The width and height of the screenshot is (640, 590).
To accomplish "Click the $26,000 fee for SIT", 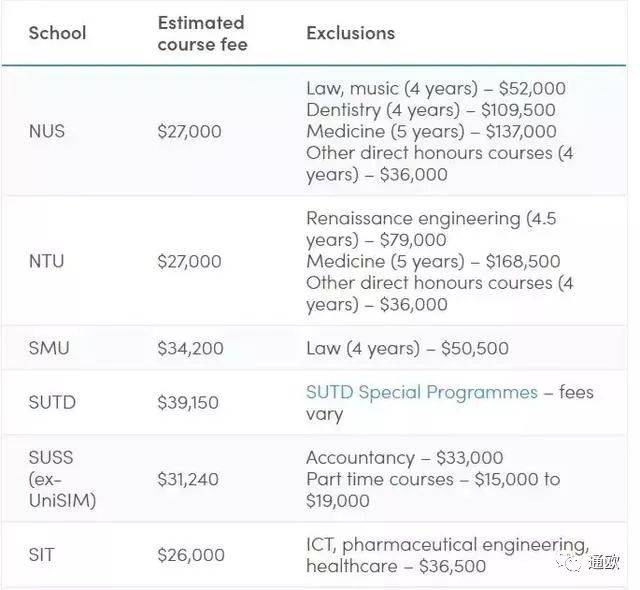I will tap(191, 555).
